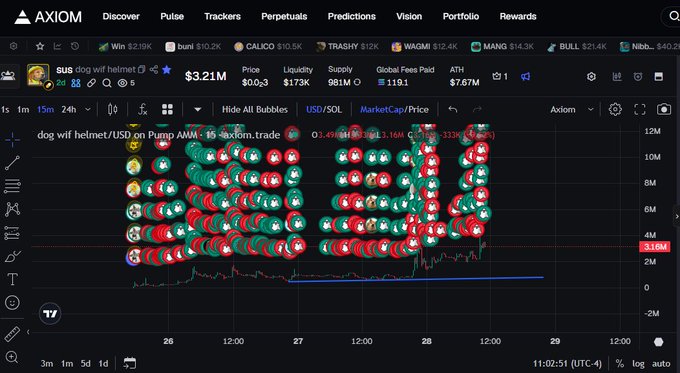Open the MANG $14.3K ticker

pyautogui.click(x=502, y=46)
